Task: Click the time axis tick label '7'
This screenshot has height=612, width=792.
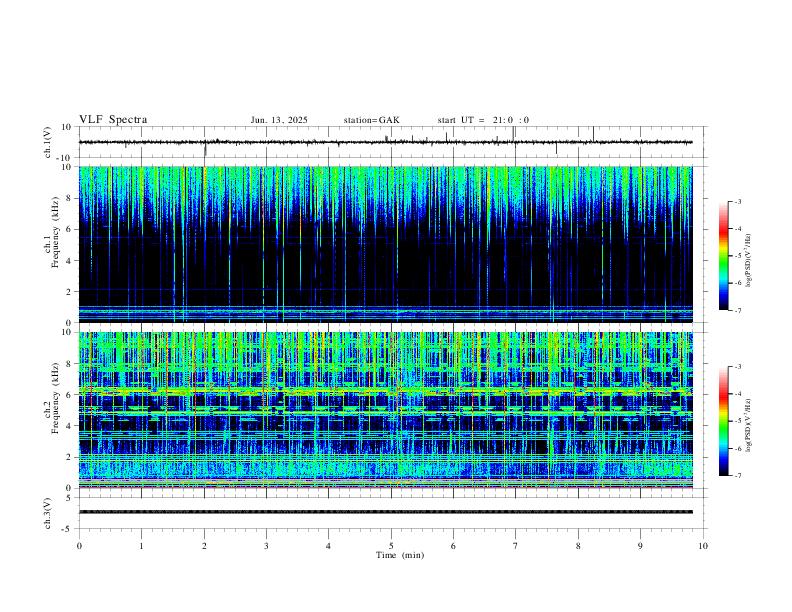Action: (x=516, y=546)
